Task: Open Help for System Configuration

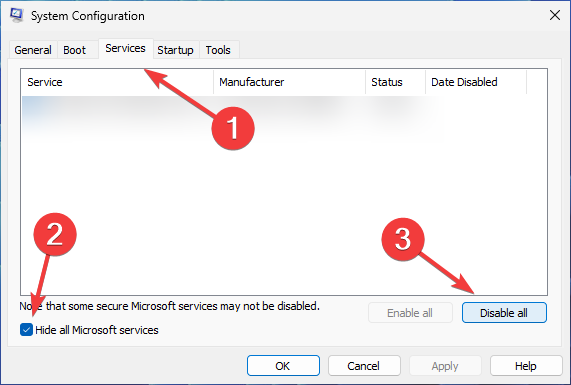Action: click(526, 365)
